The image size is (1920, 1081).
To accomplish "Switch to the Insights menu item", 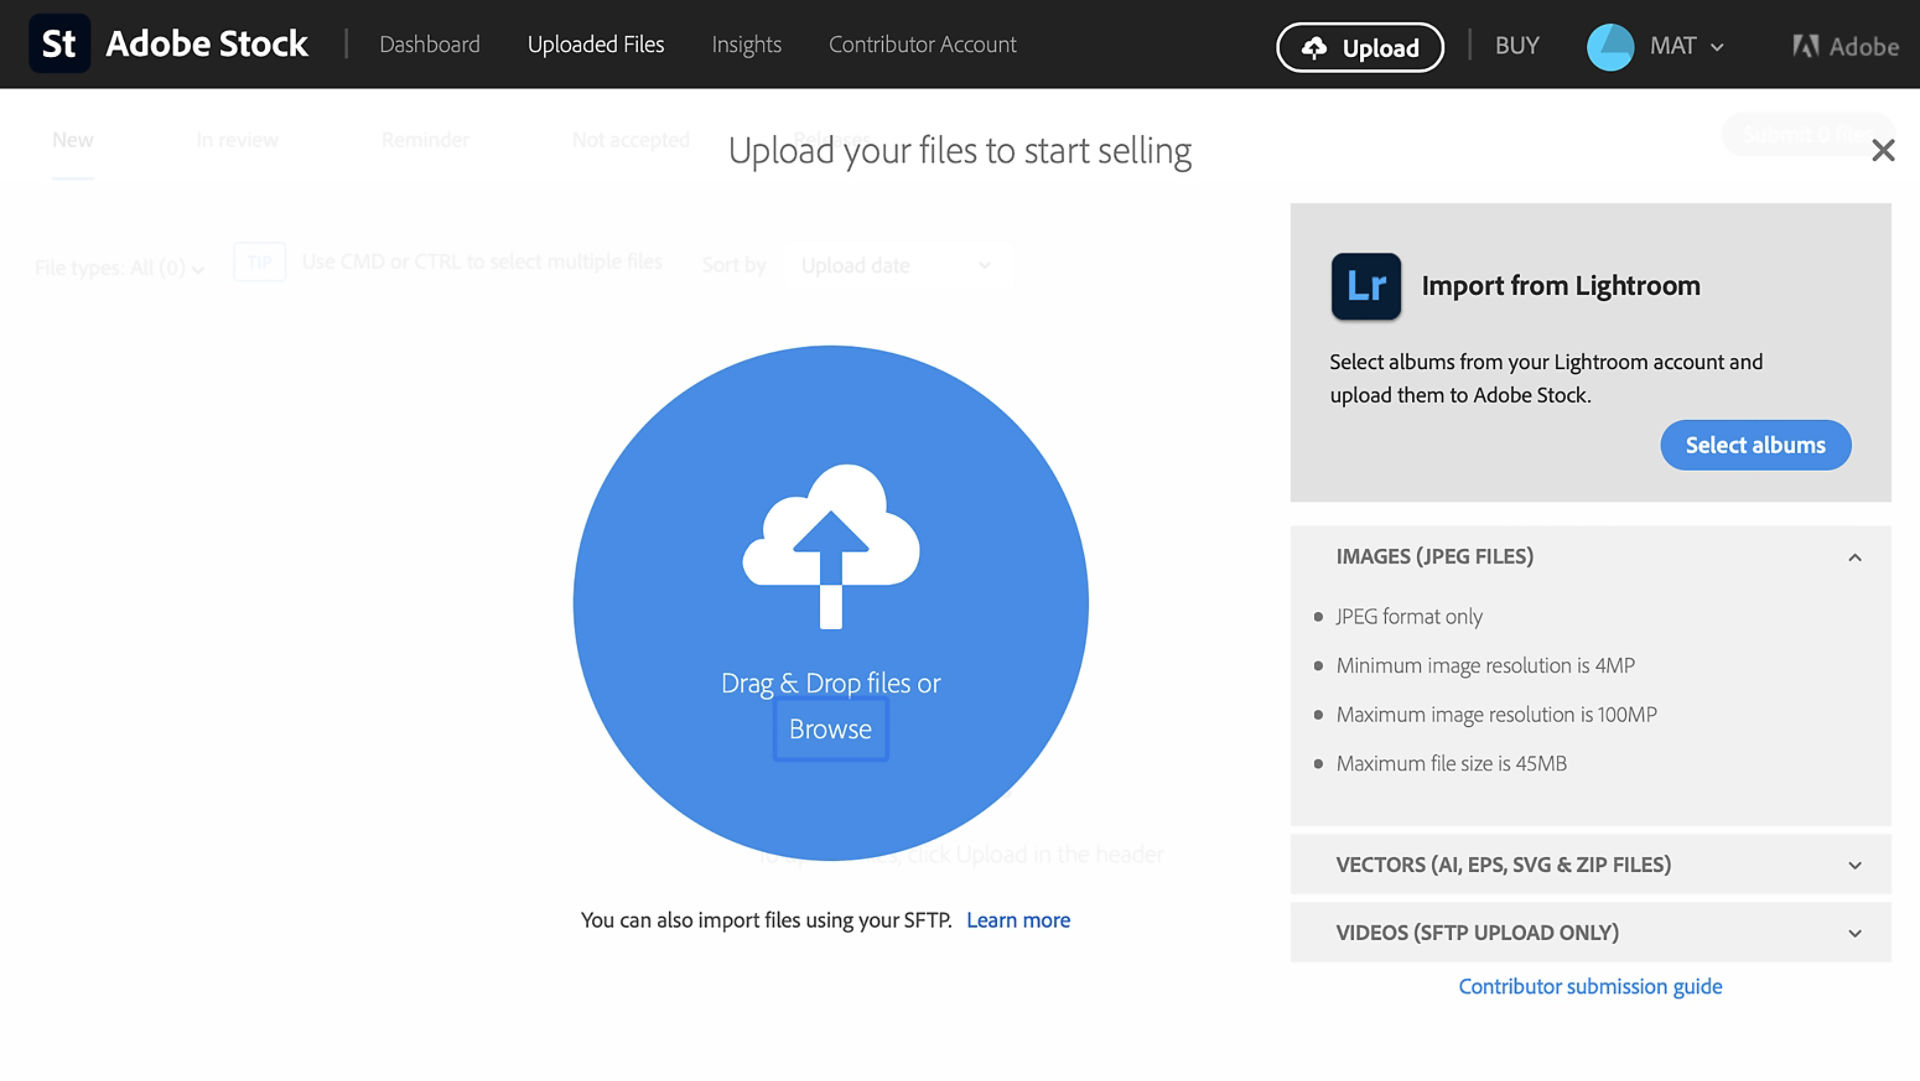I will pyautogui.click(x=745, y=44).
